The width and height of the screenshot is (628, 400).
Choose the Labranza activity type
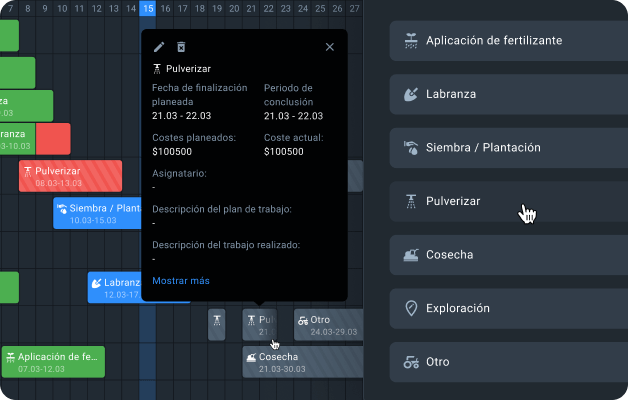(x=509, y=94)
